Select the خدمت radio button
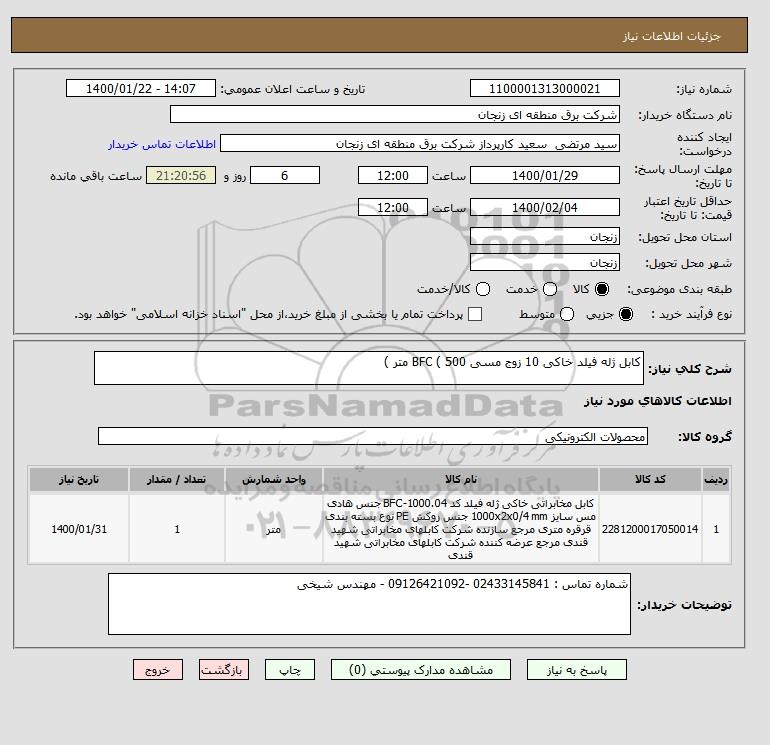Viewport: 770px width, 745px height. [550, 289]
